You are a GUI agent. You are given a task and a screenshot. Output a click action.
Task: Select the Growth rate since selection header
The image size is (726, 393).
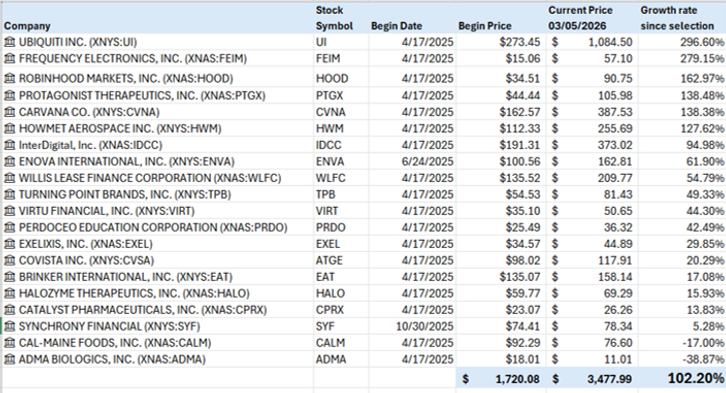682,18
